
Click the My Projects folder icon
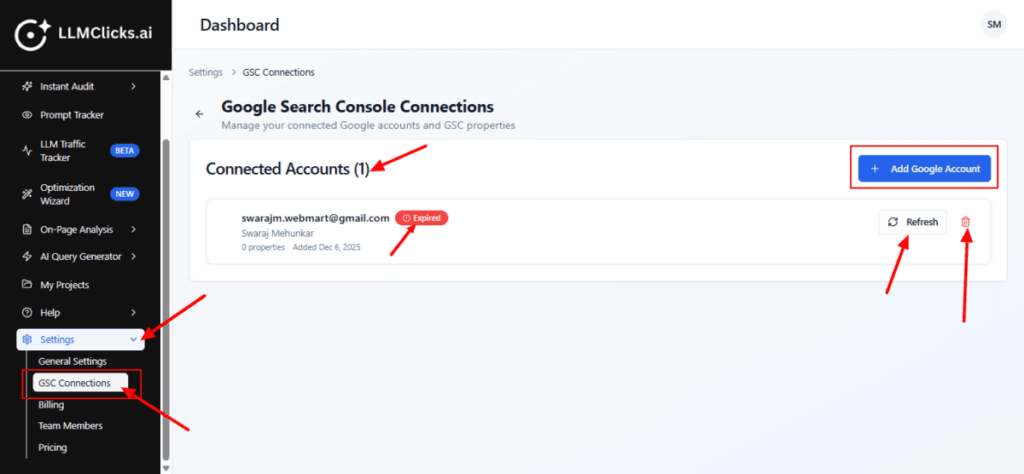pos(27,285)
